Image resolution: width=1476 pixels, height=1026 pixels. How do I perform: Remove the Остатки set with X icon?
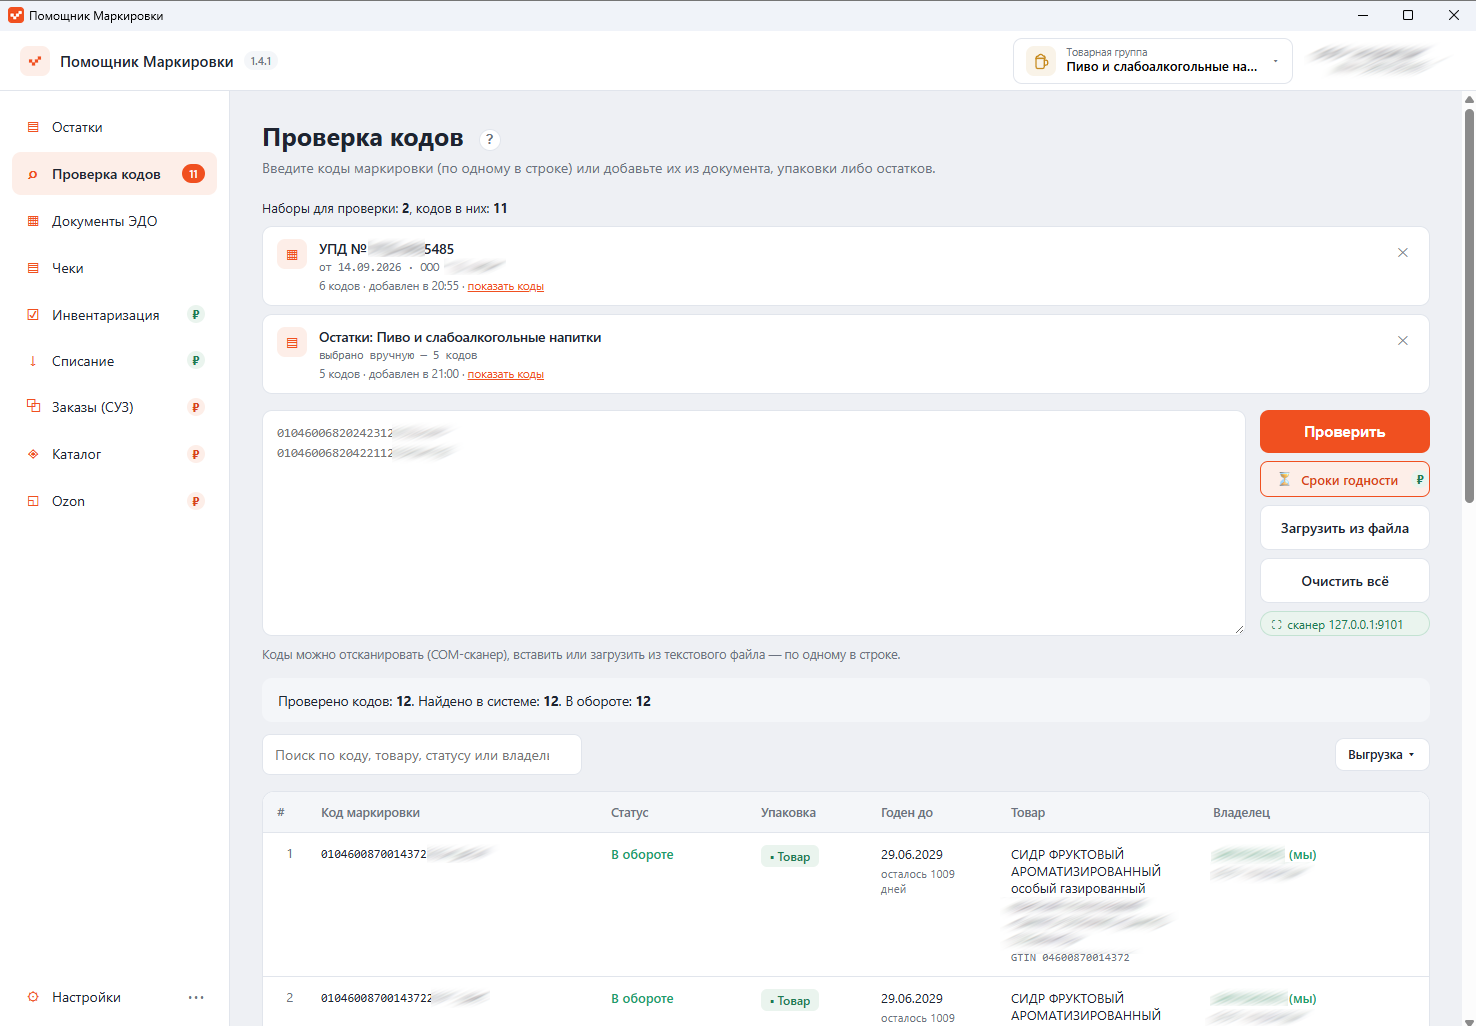coord(1403,341)
